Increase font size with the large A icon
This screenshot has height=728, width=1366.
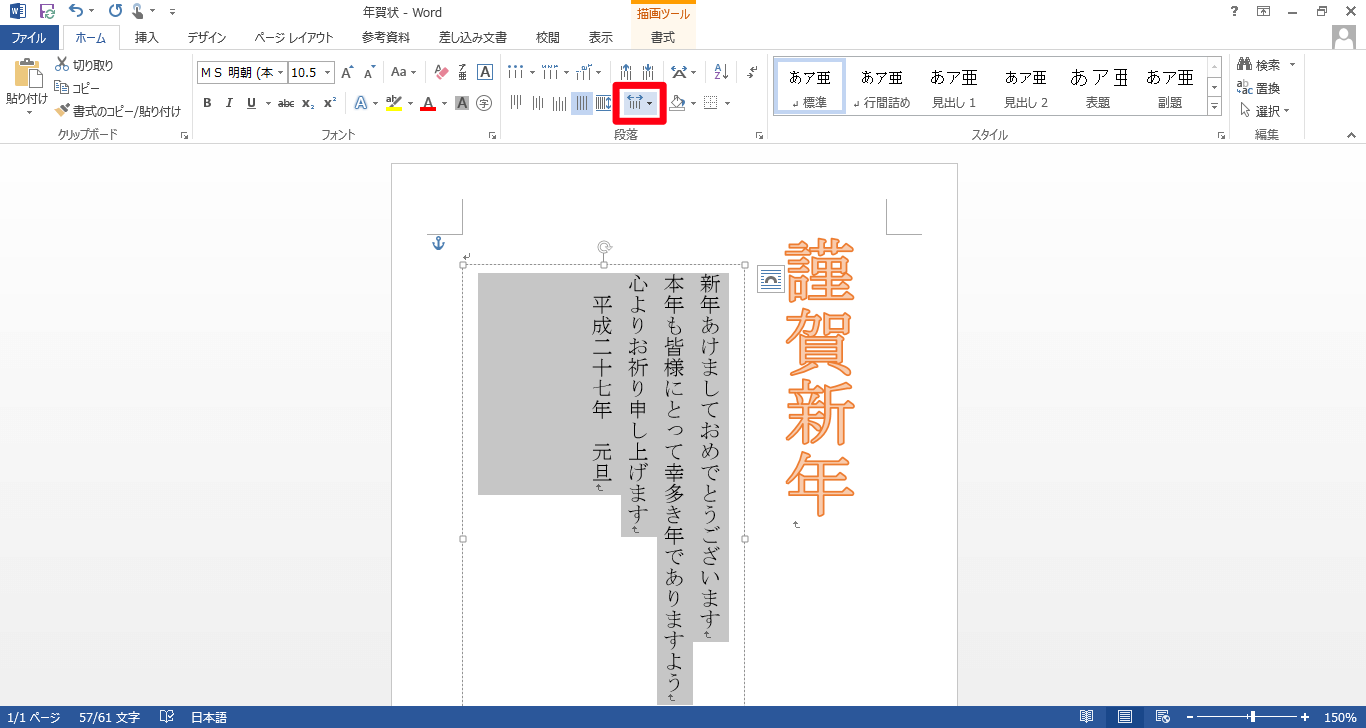(347, 72)
